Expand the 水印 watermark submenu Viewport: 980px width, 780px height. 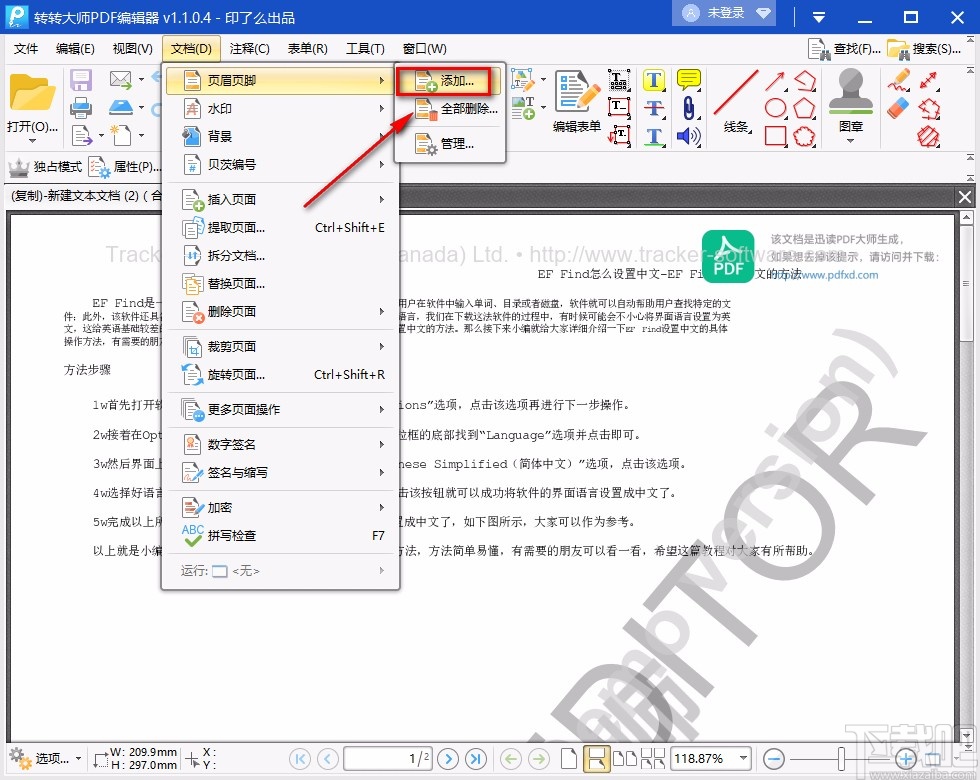coord(280,109)
